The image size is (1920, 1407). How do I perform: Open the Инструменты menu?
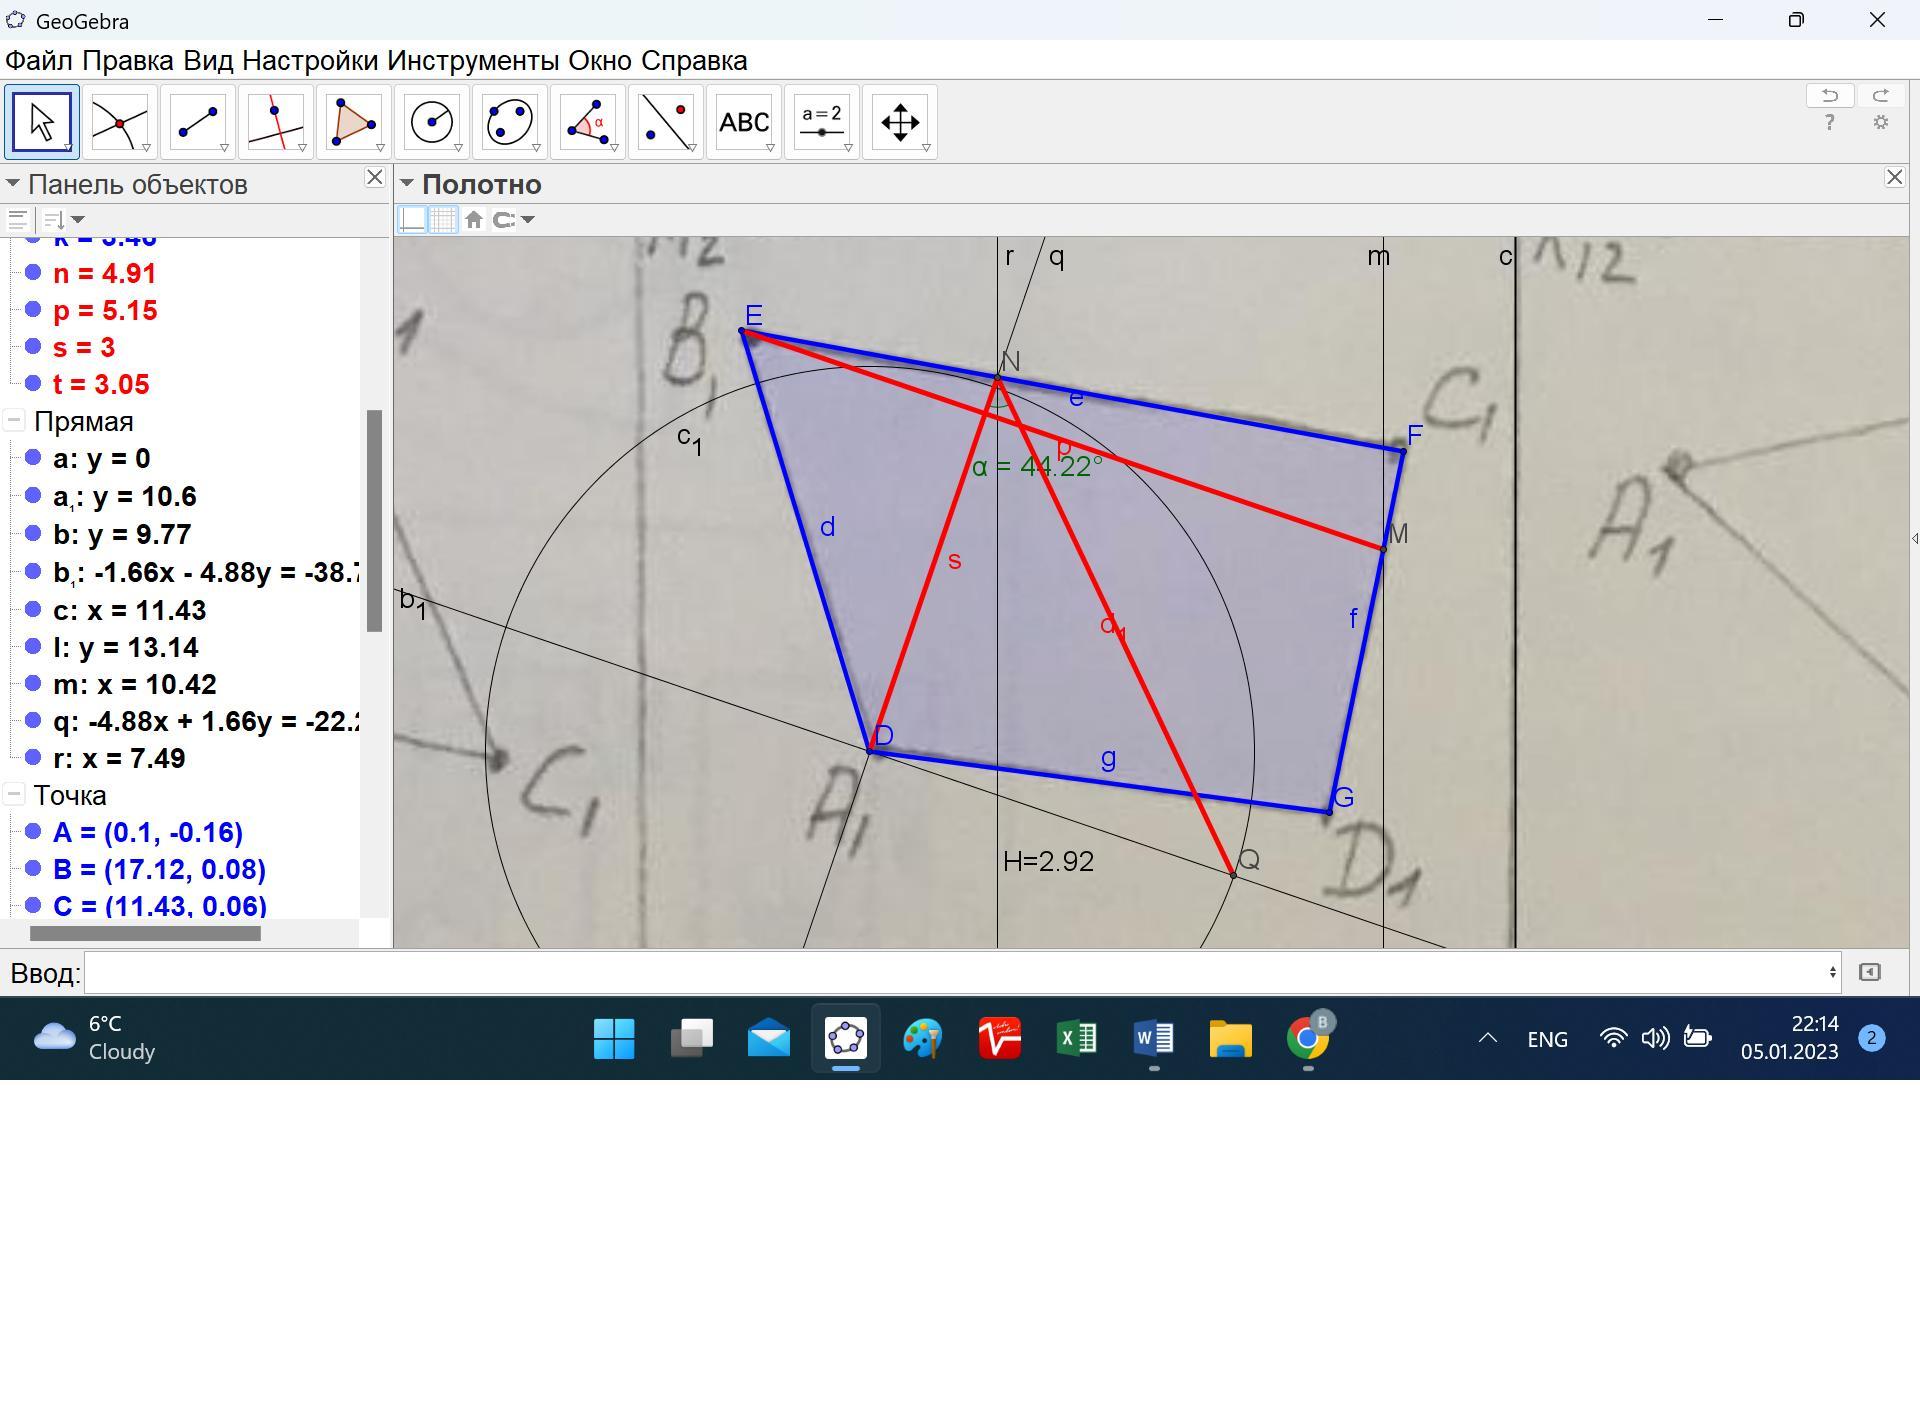(473, 61)
